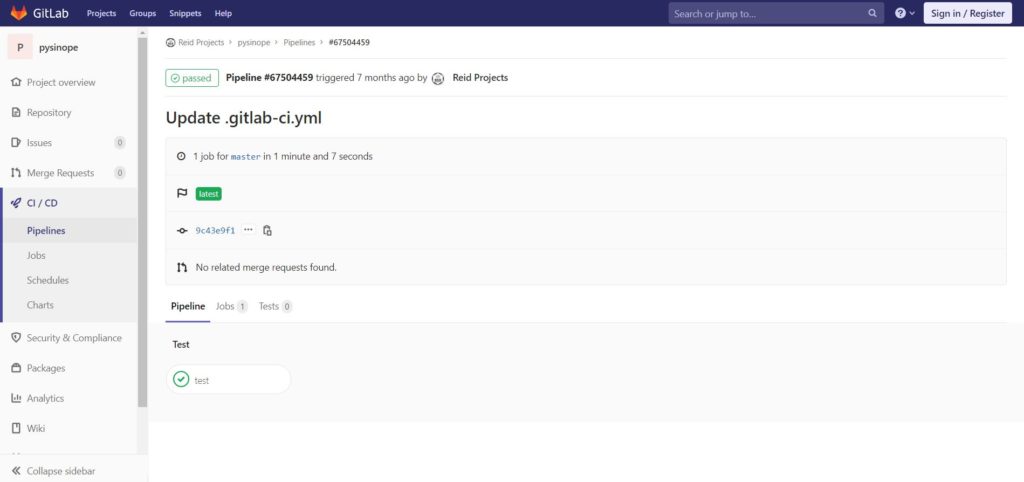
Task: Click the Project overview house icon
Action: point(16,82)
